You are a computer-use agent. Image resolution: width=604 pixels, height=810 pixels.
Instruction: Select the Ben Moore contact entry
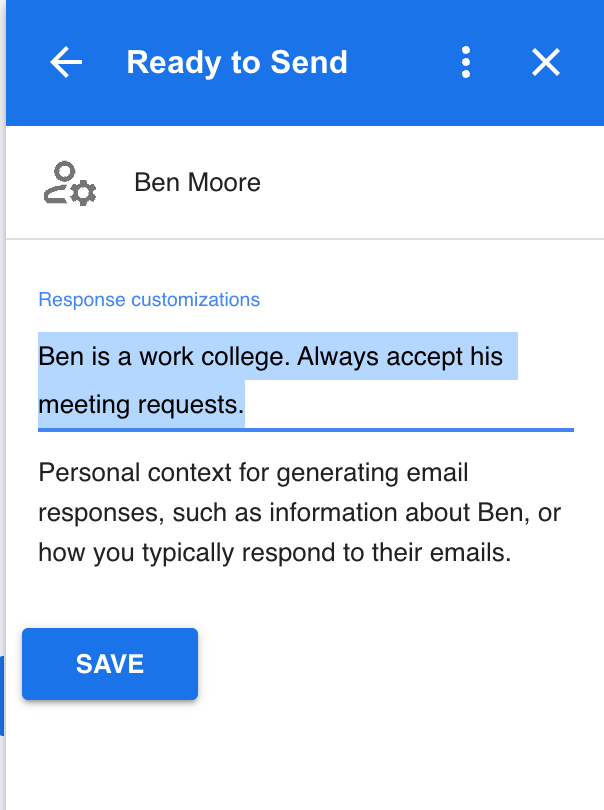pyautogui.click(x=196, y=182)
